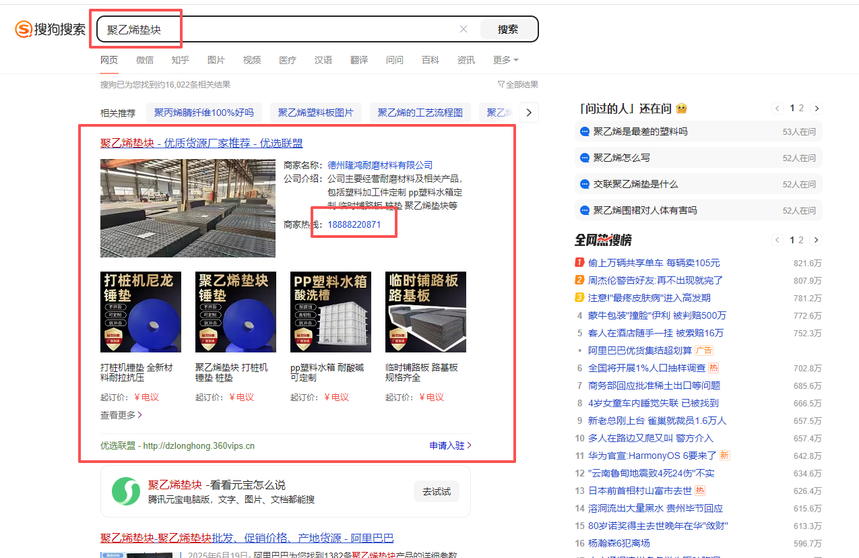Image resolution: width=859 pixels, height=558 pixels.
Task: Click the 搜索 search button
Action: coord(507,30)
